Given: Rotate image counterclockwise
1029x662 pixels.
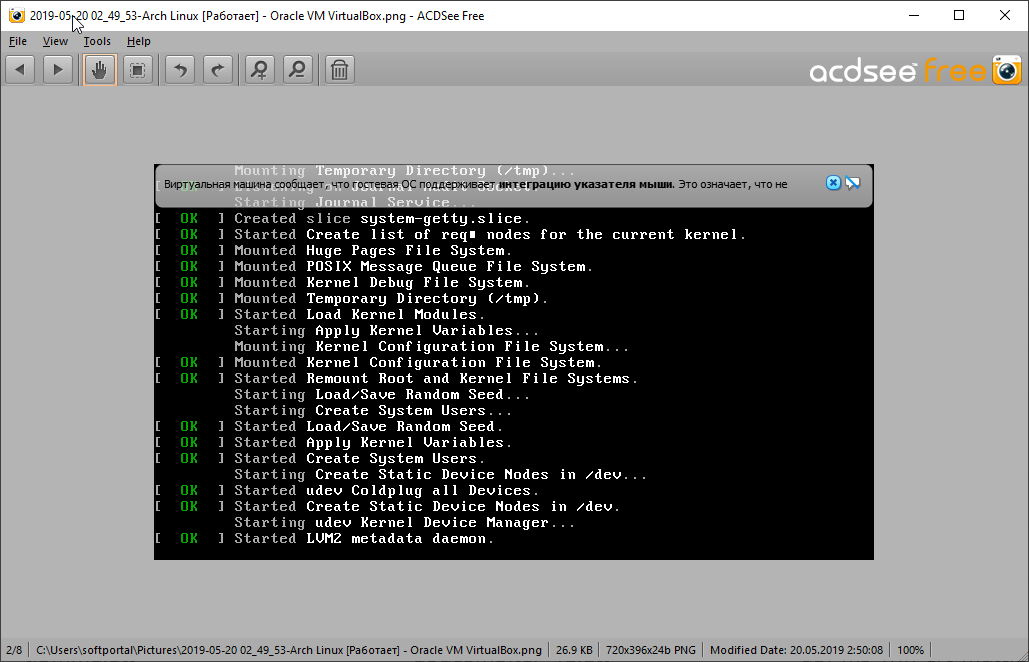Looking at the screenshot, I should point(180,70).
